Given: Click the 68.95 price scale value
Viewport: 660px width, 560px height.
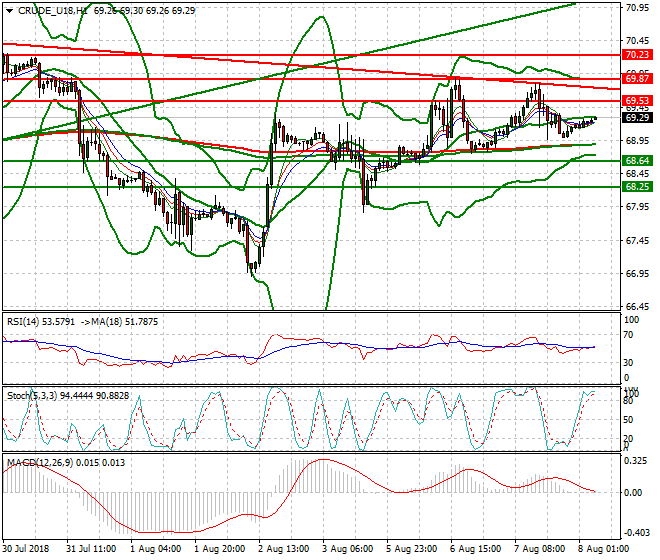Looking at the screenshot, I should [637, 141].
